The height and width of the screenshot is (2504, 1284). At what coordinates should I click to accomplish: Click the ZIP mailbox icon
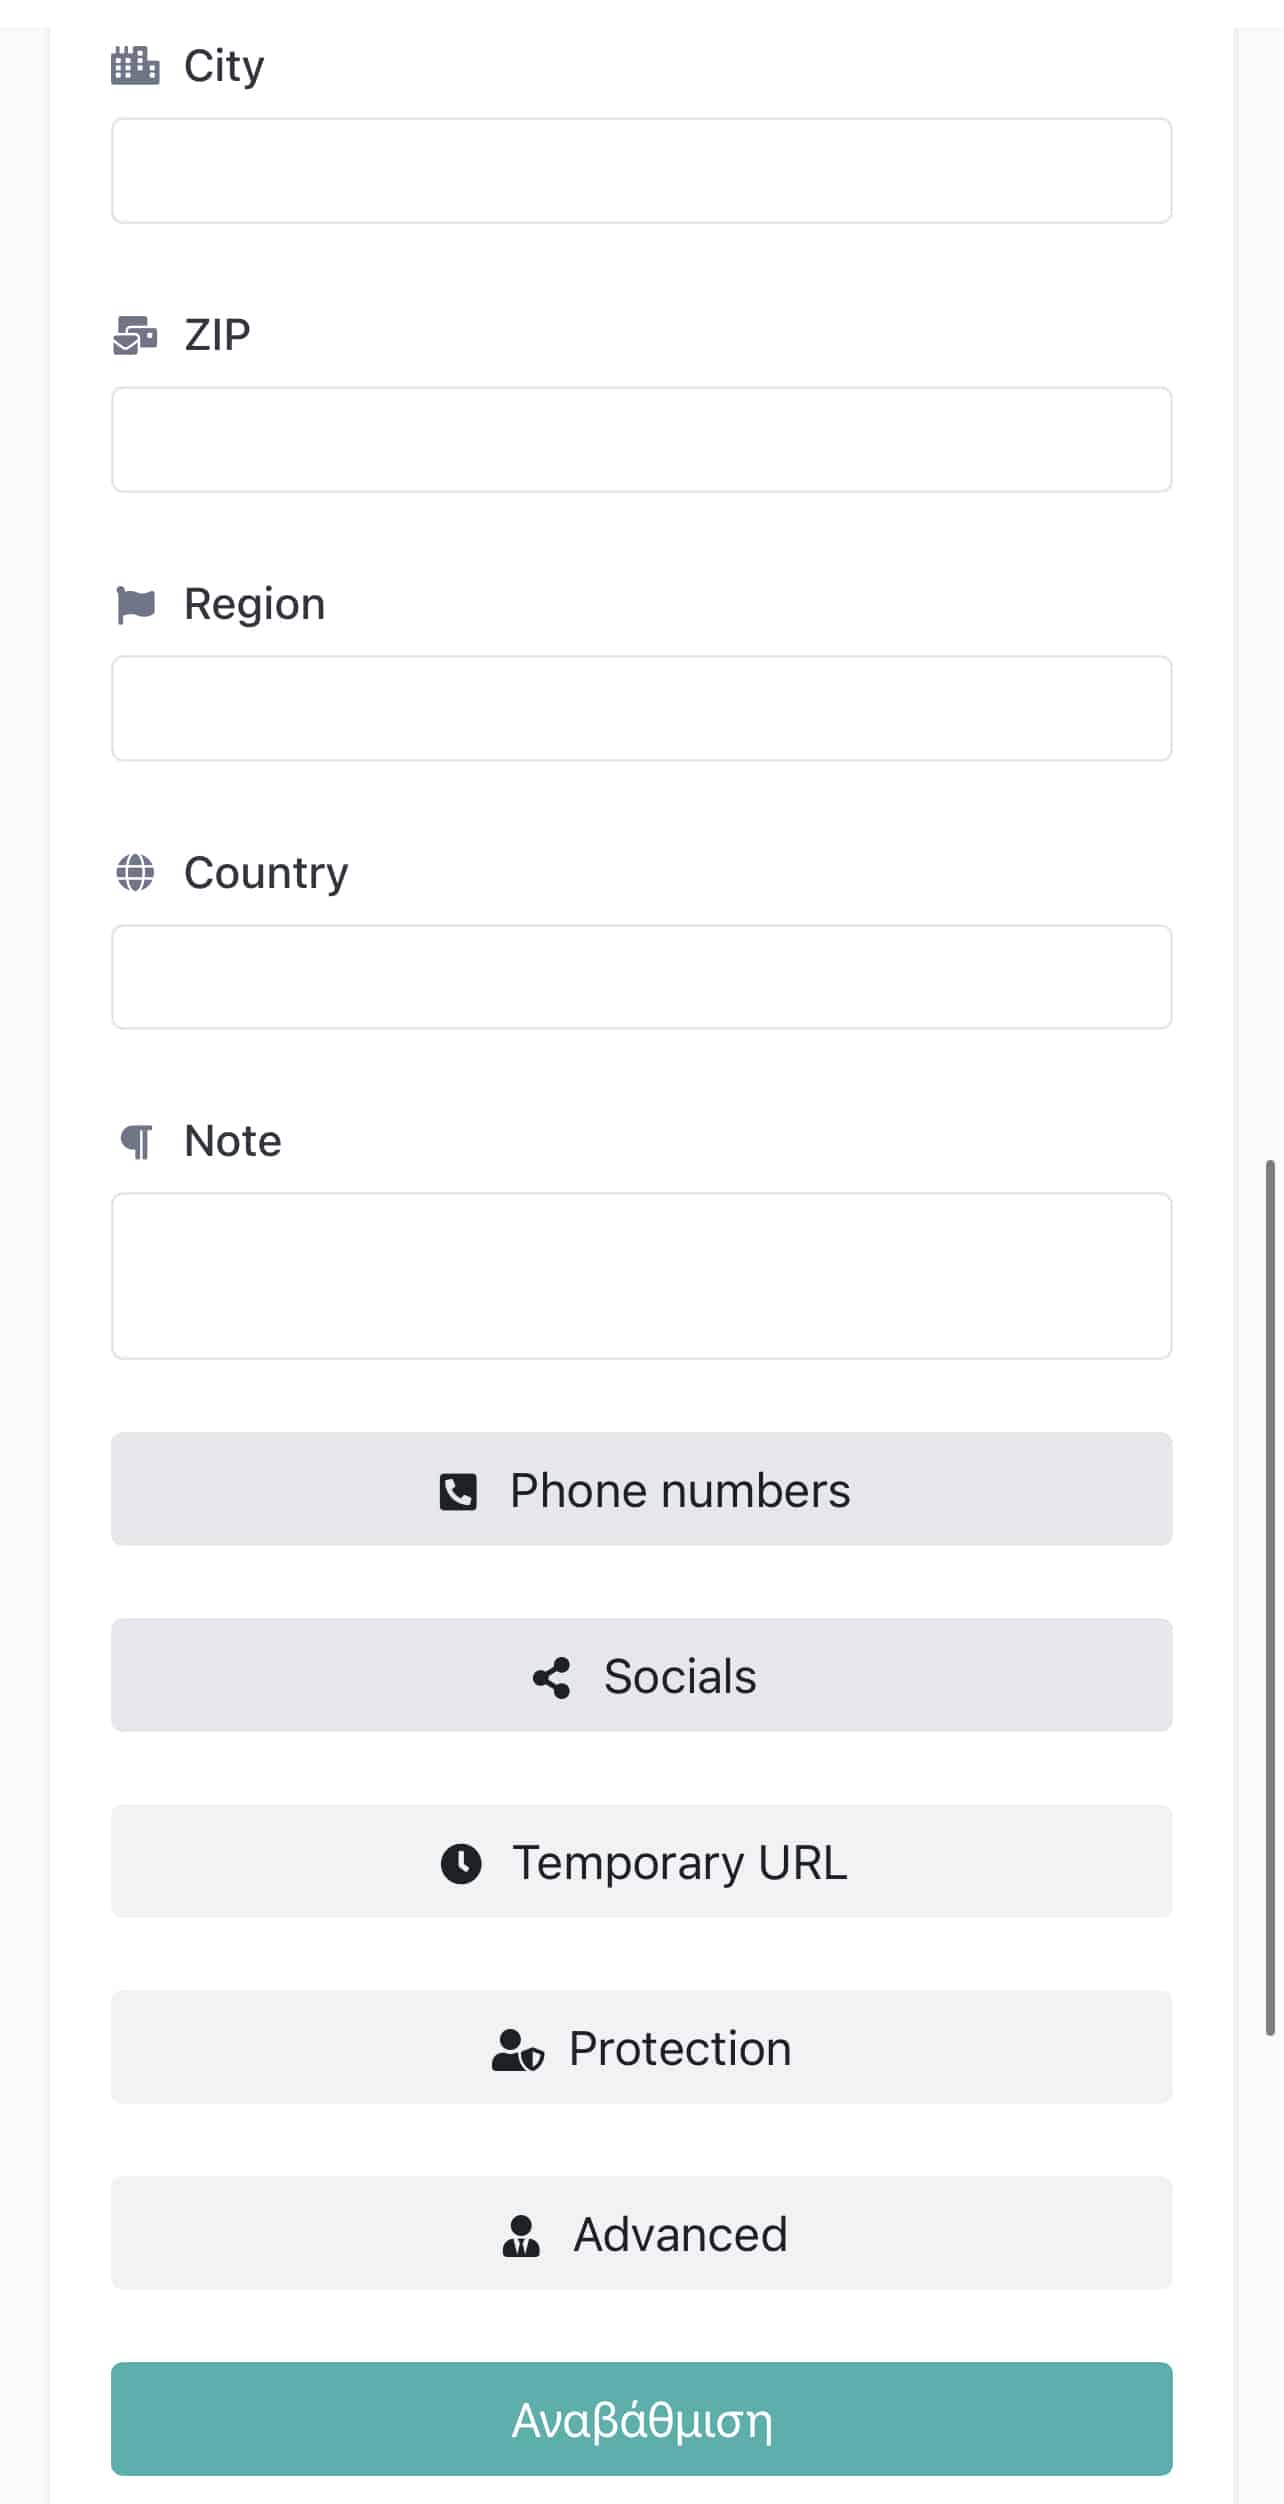135,335
